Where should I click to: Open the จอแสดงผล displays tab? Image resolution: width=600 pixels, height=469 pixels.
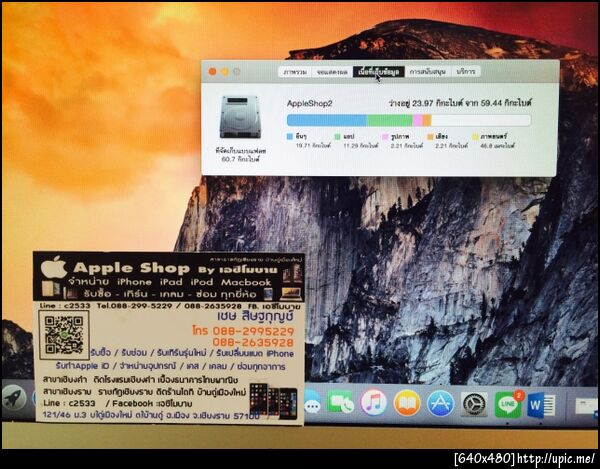click(x=332, y=72)
